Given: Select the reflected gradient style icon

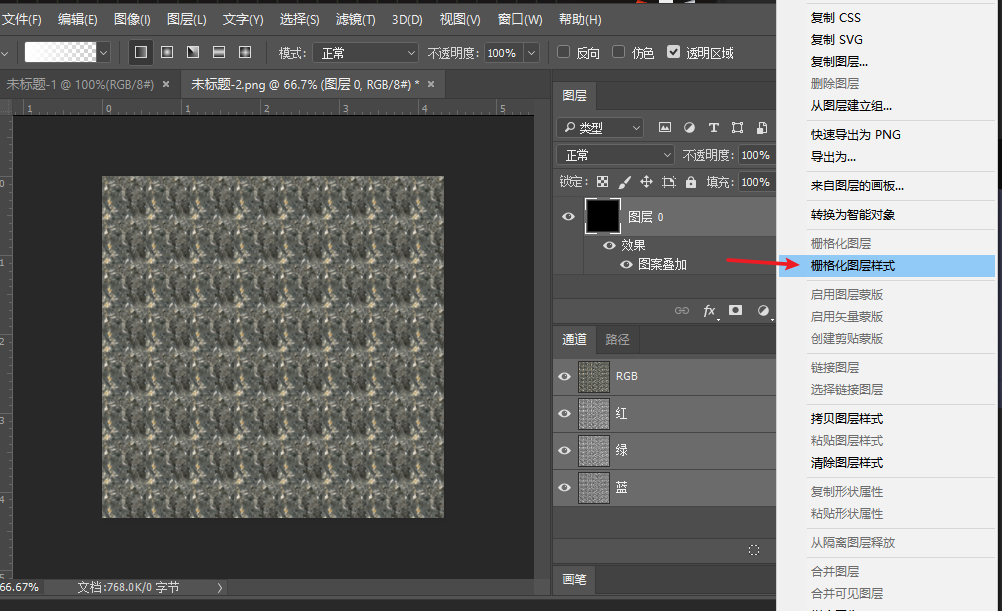Looking at the screenshot, I should [219, 52].
